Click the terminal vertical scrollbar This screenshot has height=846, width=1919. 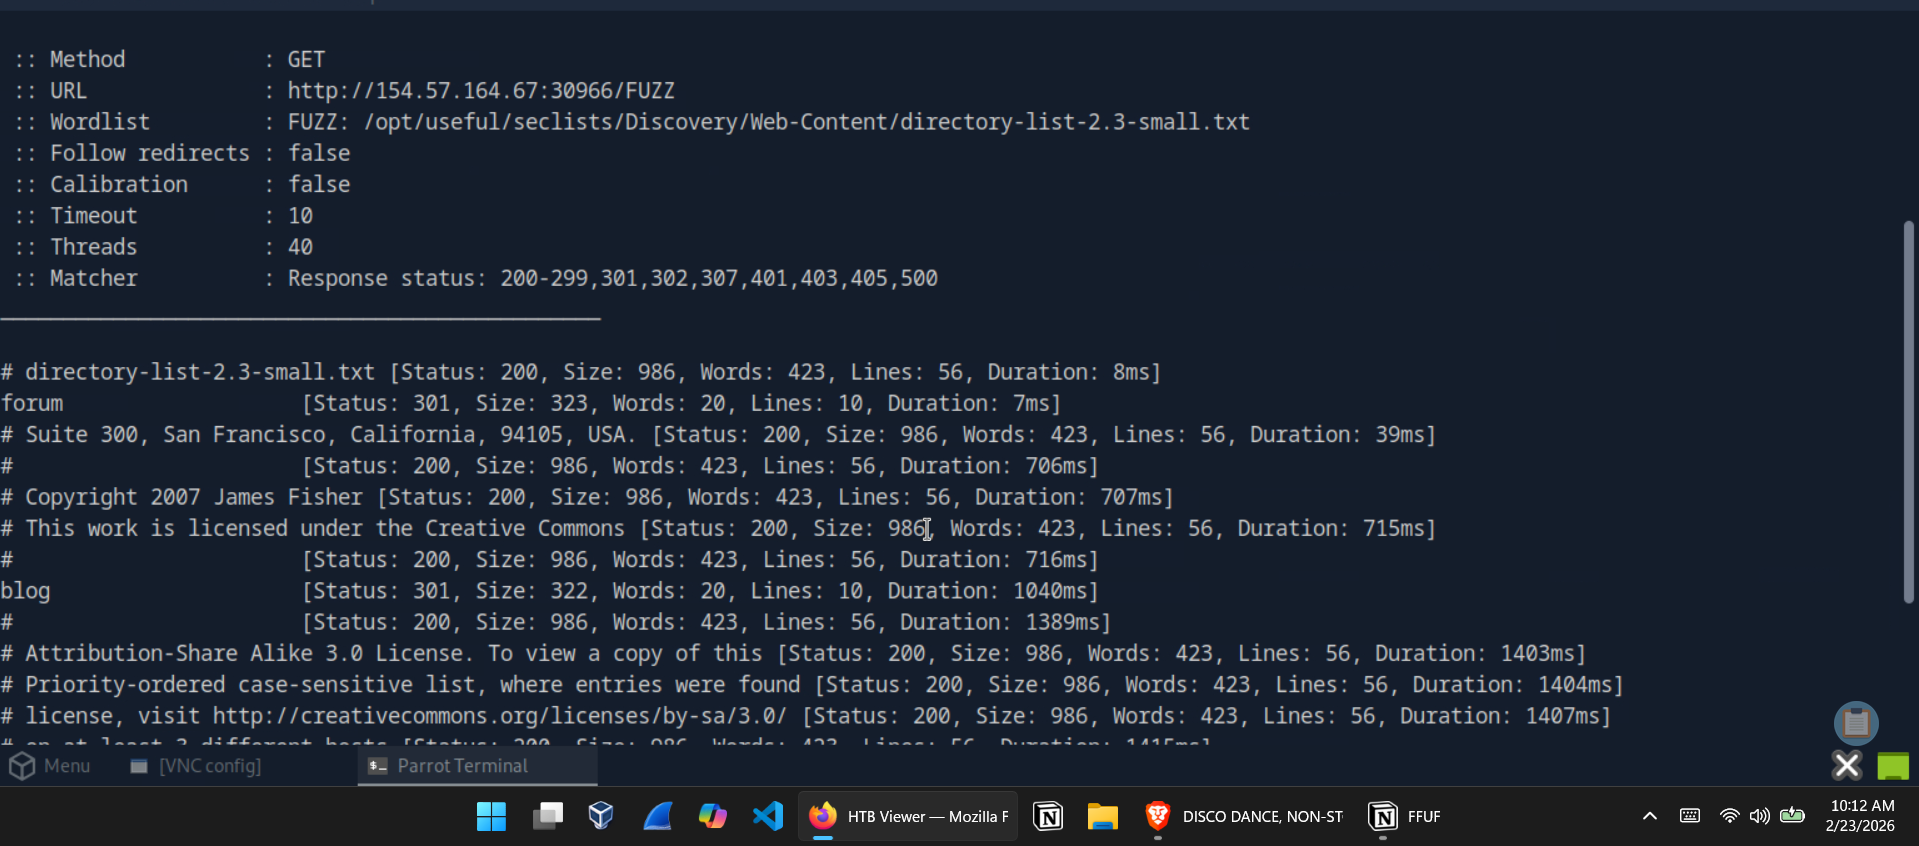click(x=1908, y=412)
